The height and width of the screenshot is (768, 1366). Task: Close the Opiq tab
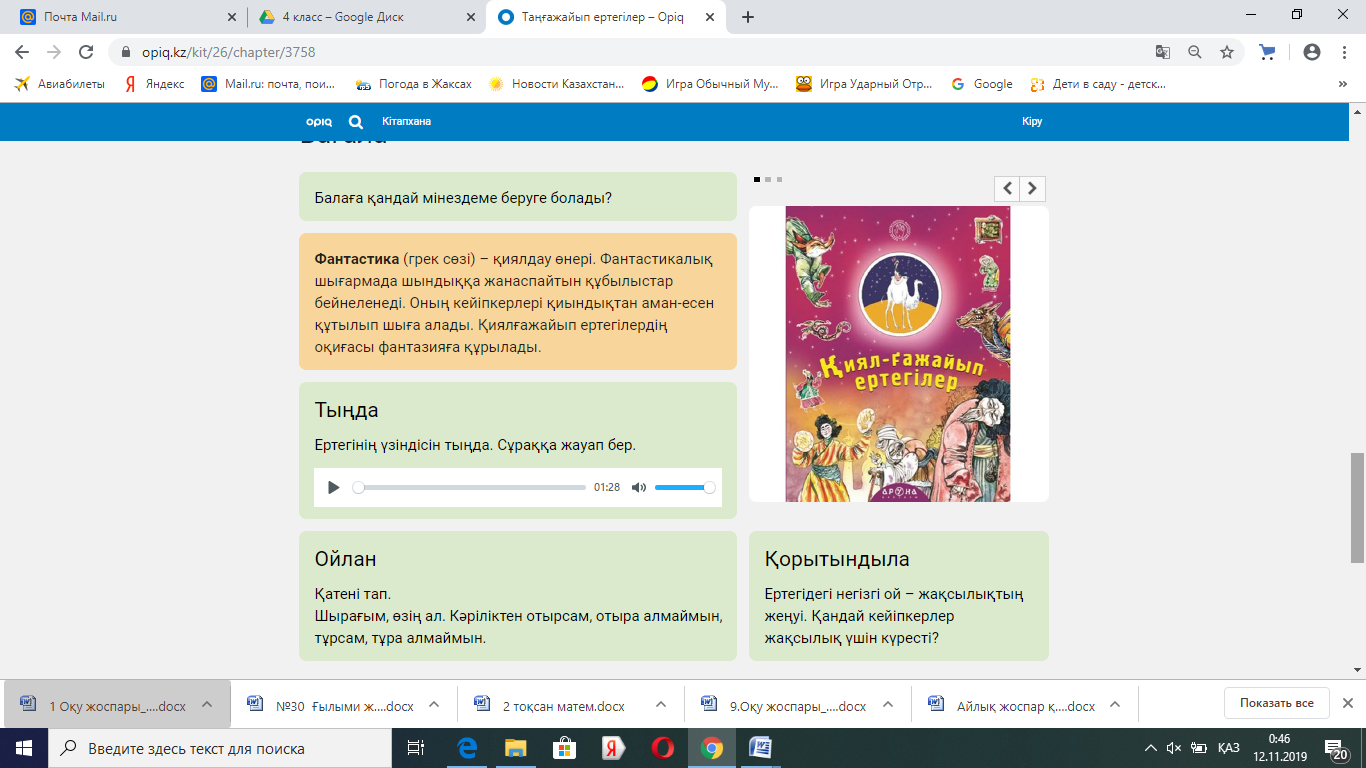point(709,17)
